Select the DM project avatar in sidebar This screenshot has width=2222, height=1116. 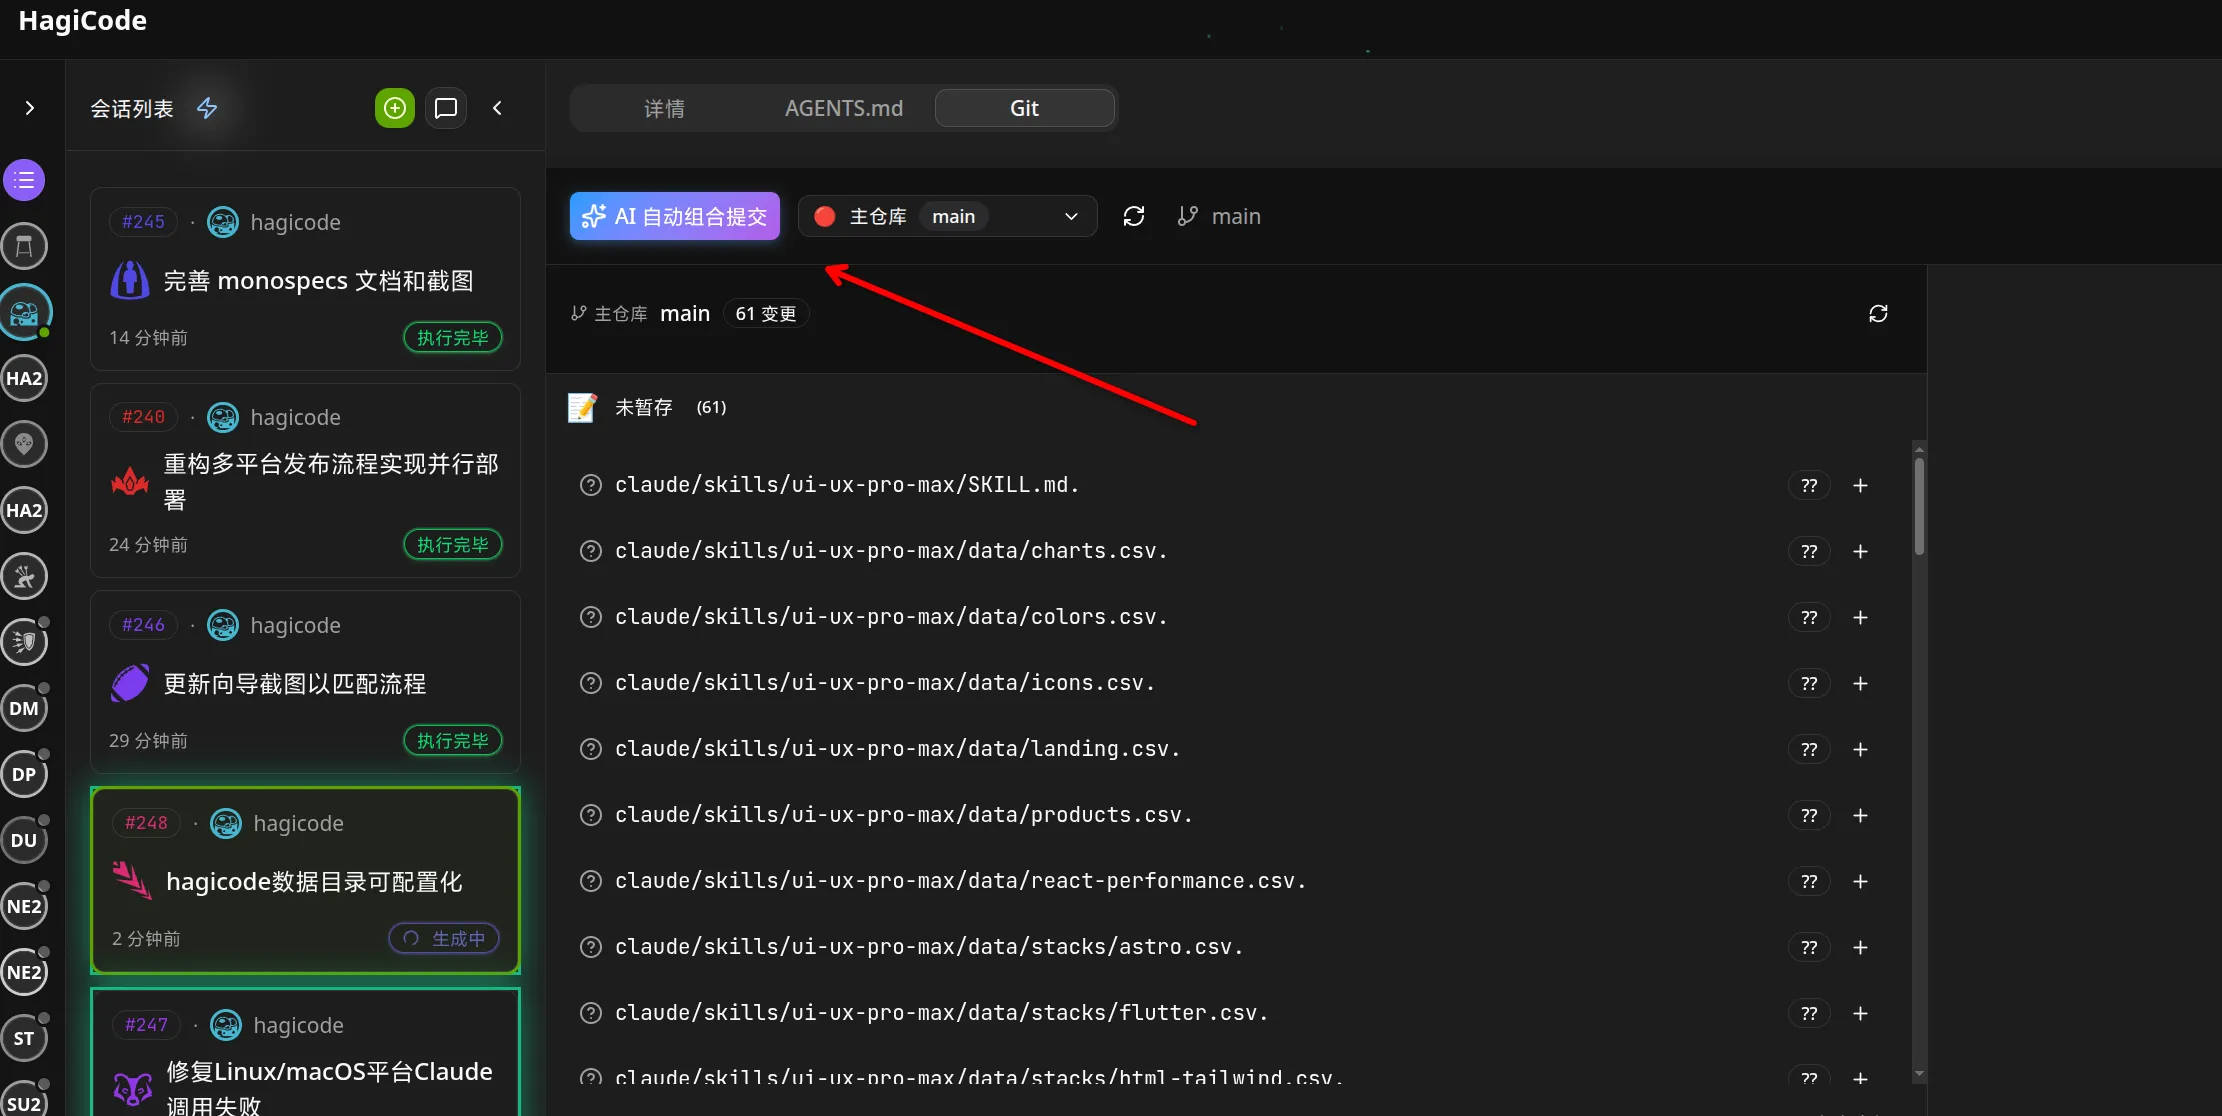coord(24,709)
